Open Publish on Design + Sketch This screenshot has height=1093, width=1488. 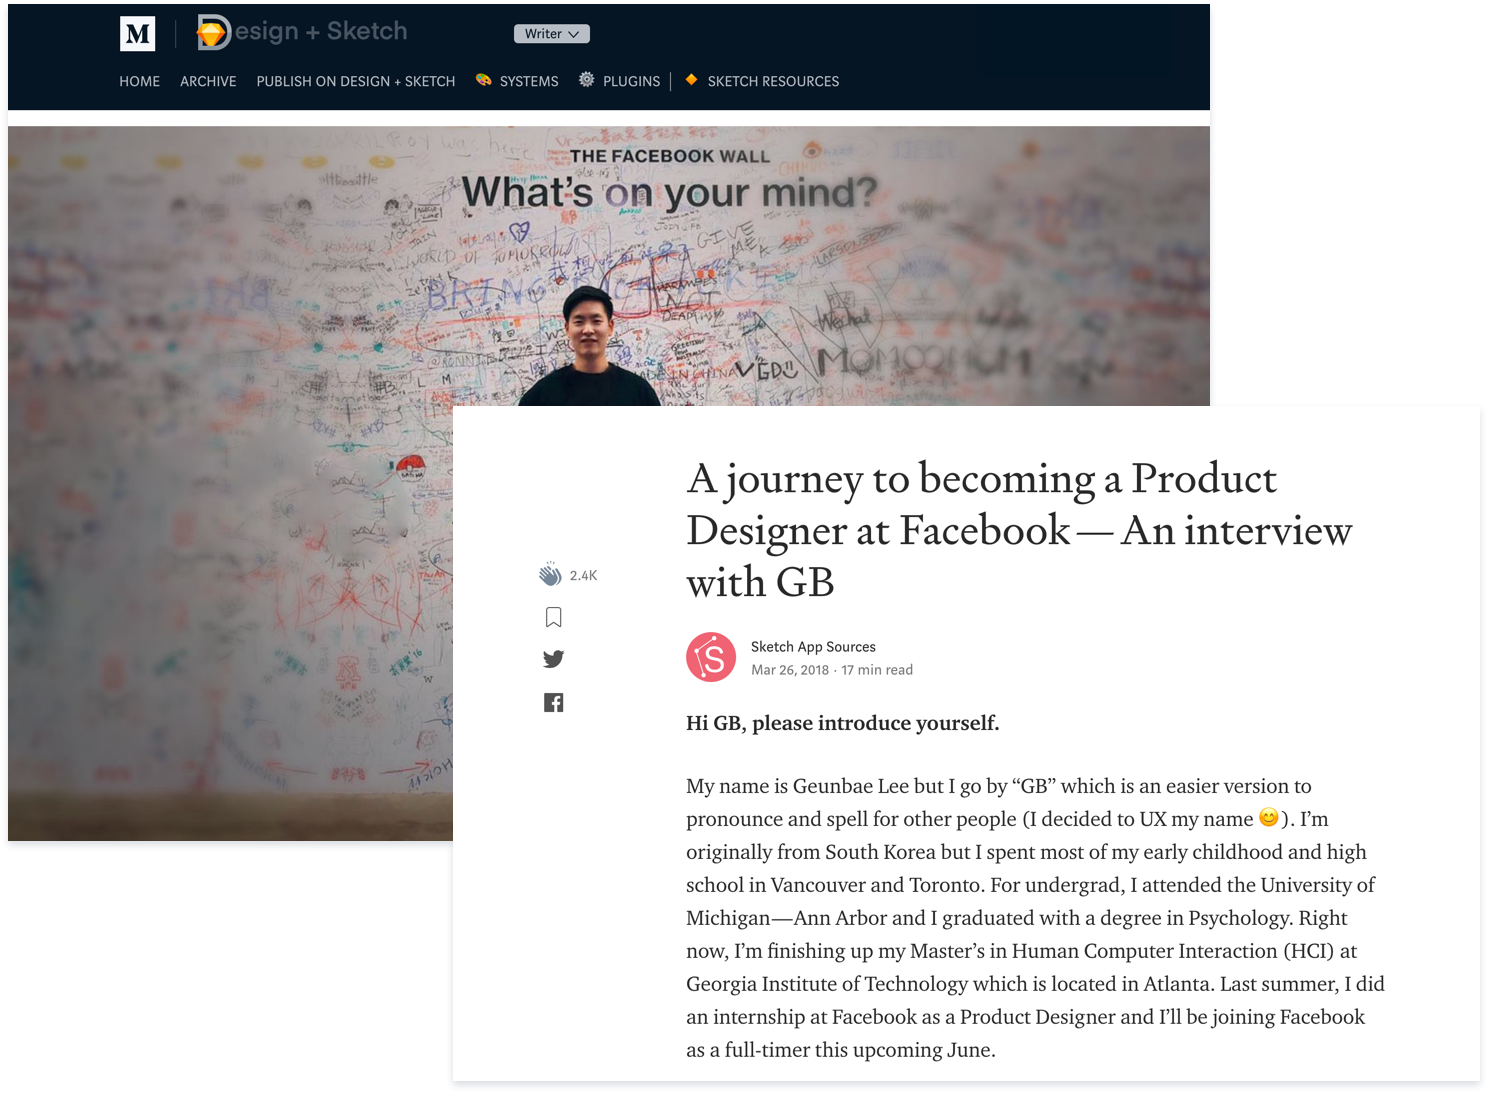click(356, 81)
